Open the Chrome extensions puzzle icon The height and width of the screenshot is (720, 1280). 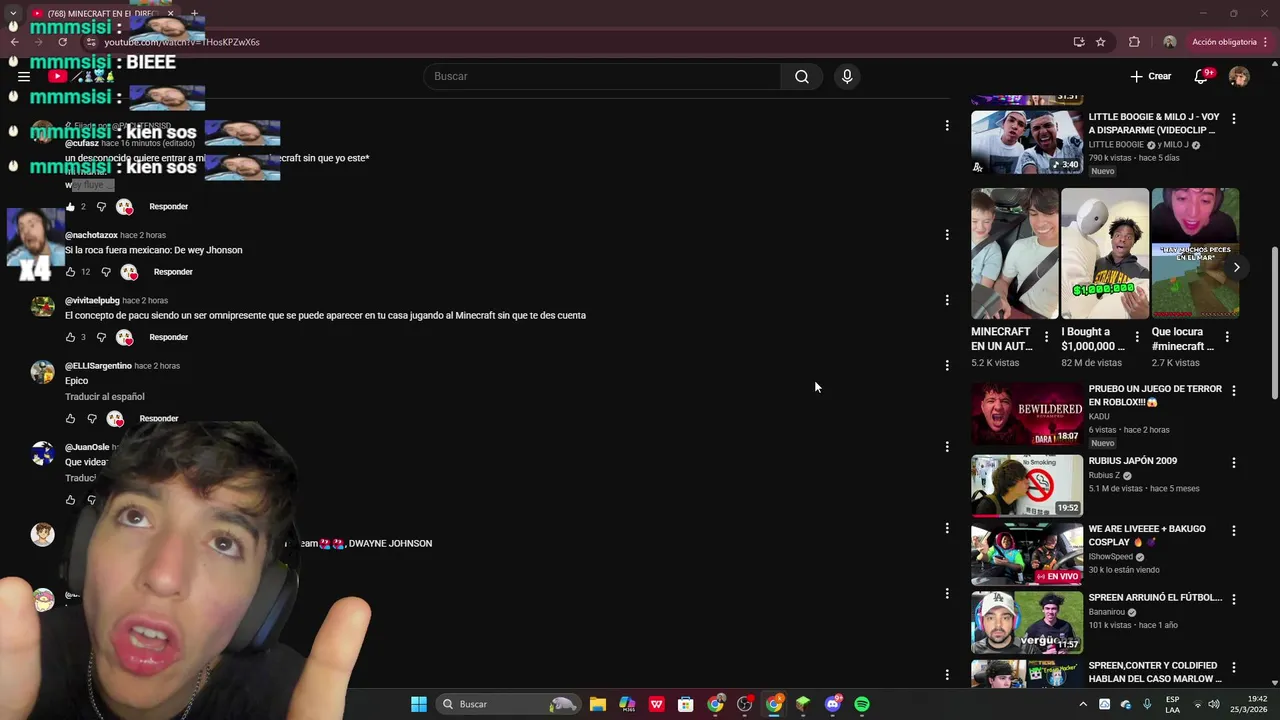[1134, 42]
